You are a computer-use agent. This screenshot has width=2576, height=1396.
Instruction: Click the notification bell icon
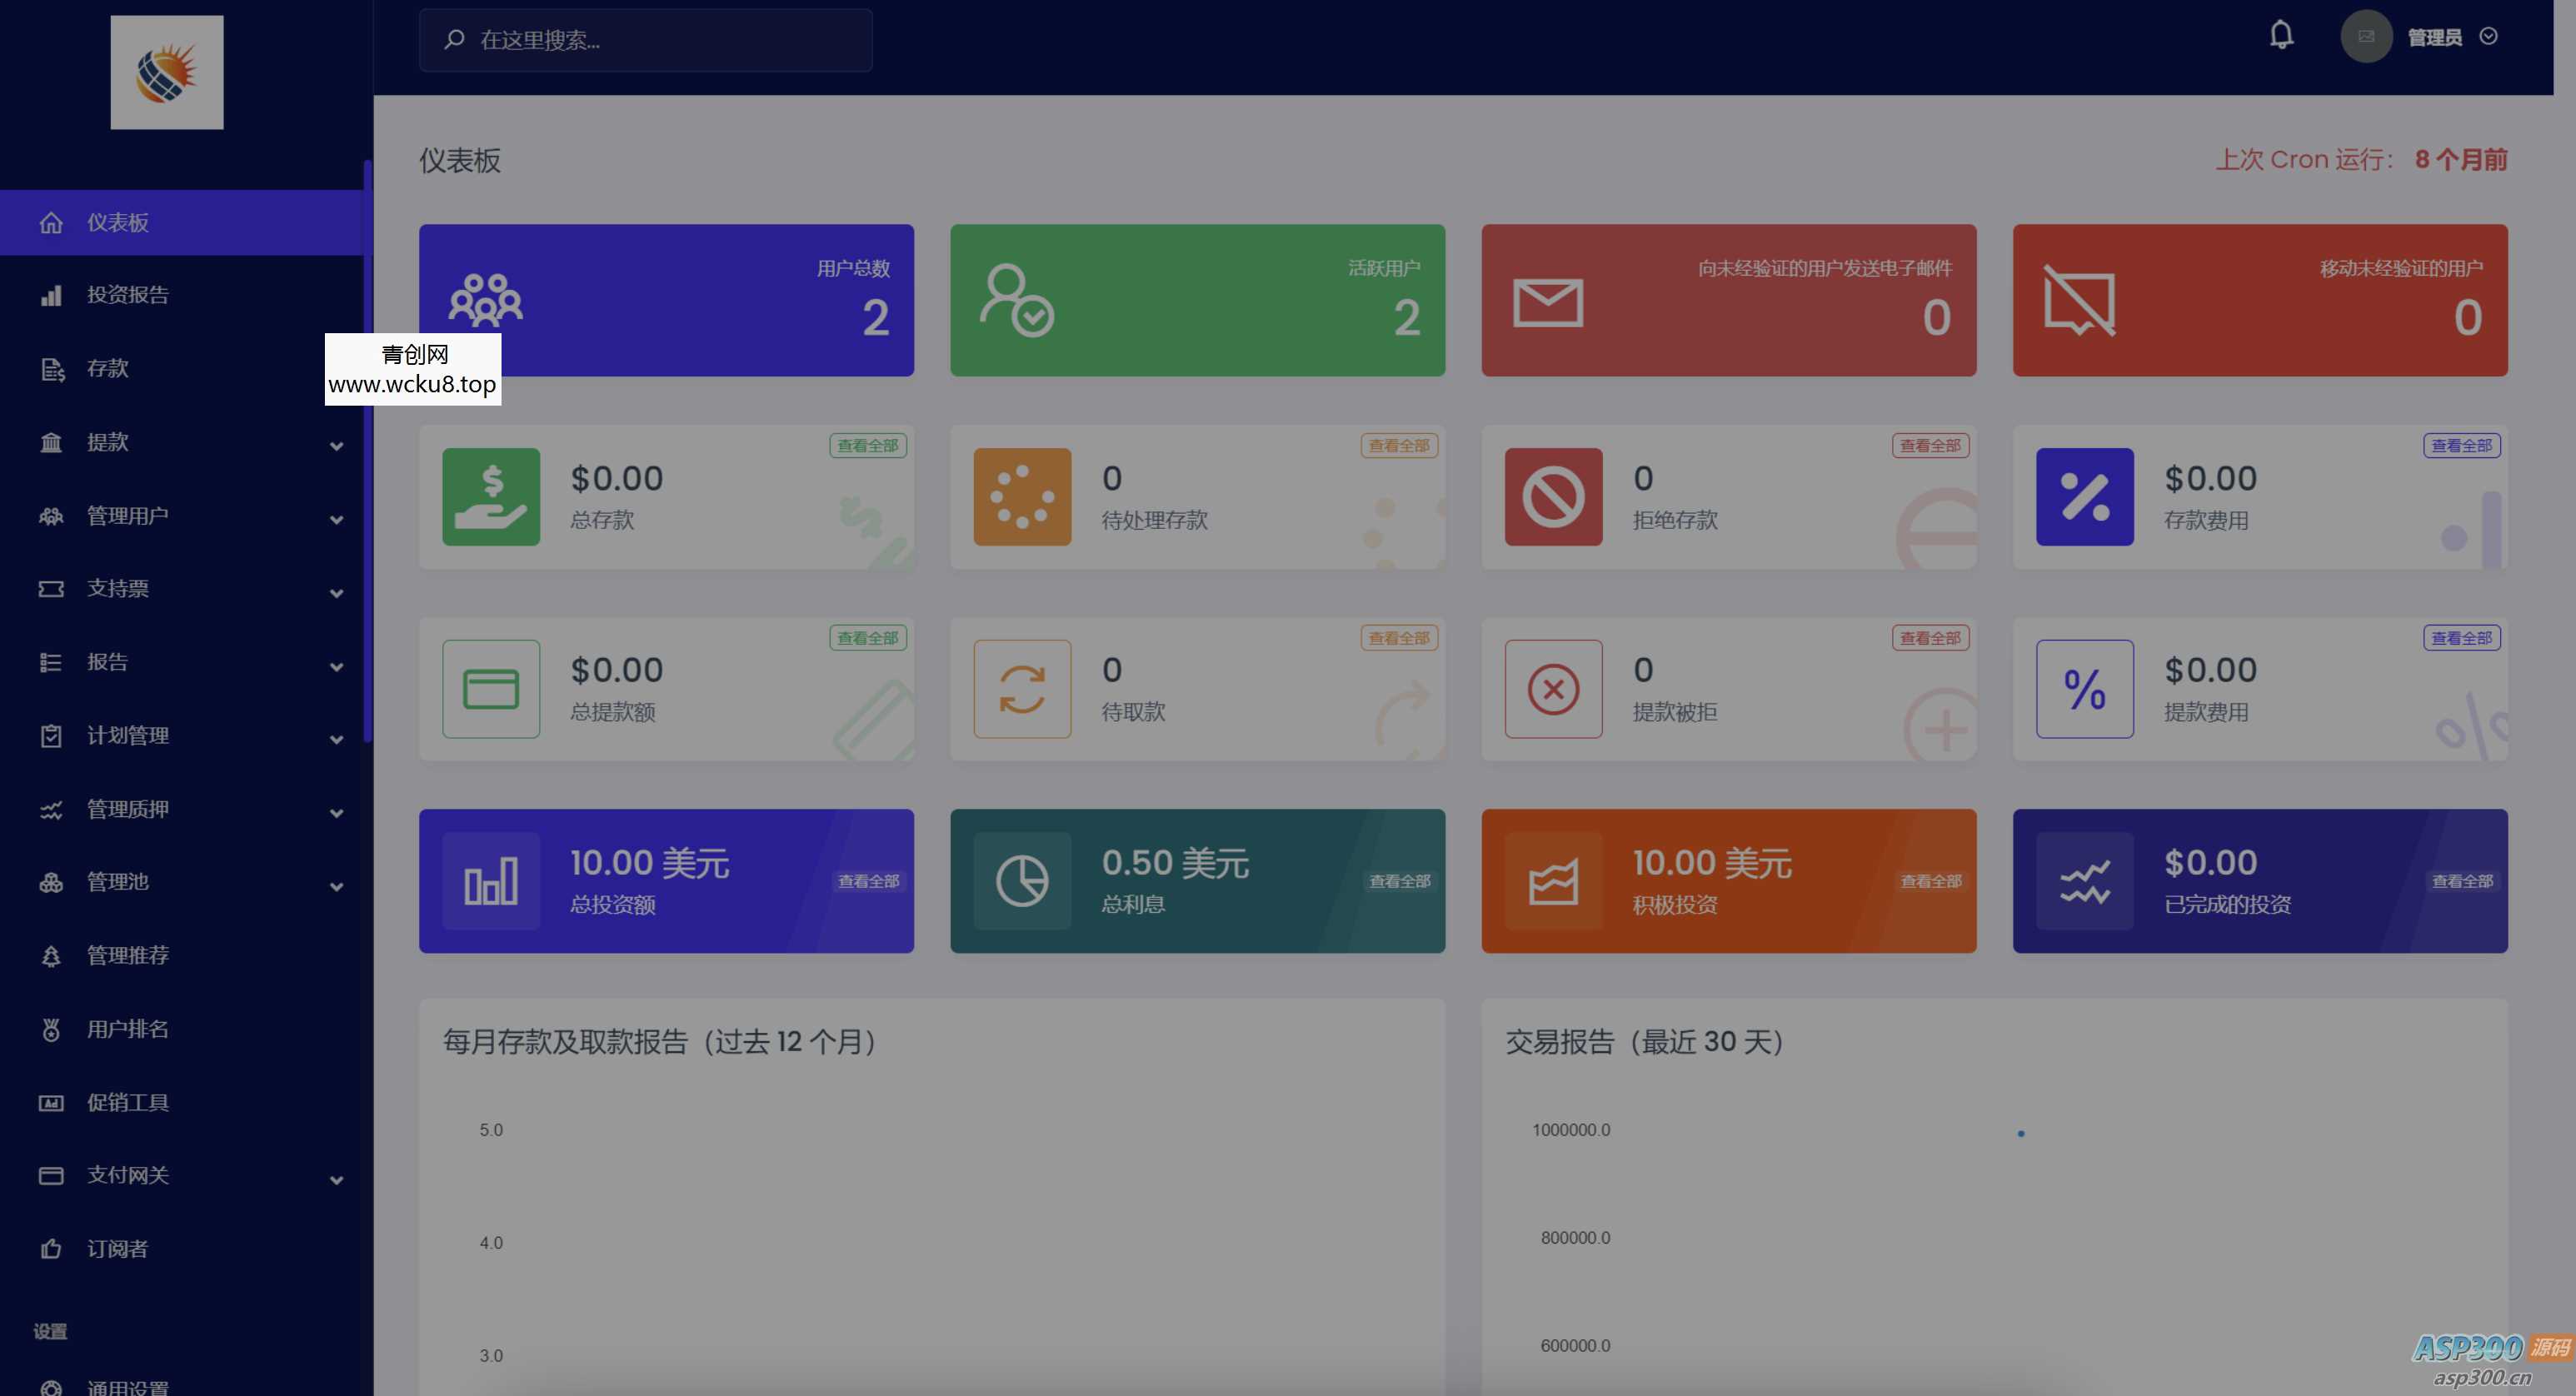2283,36
